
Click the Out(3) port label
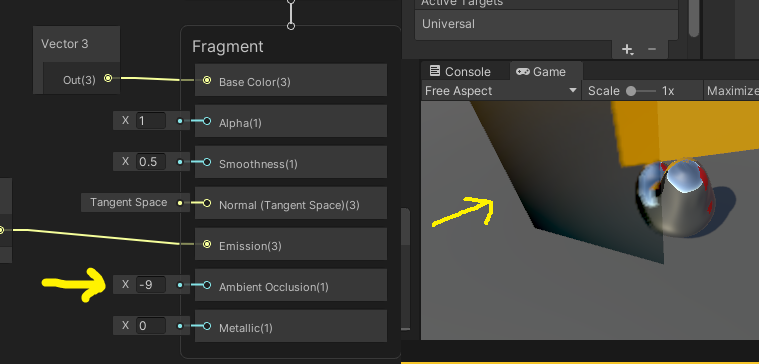click(x=79, y=80)
